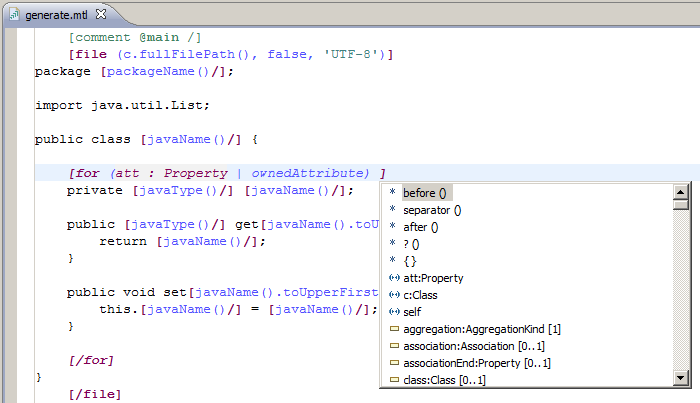The image size is (700, 403).
Task: Select the self variable proposal
Action: (x=412, y=312)
